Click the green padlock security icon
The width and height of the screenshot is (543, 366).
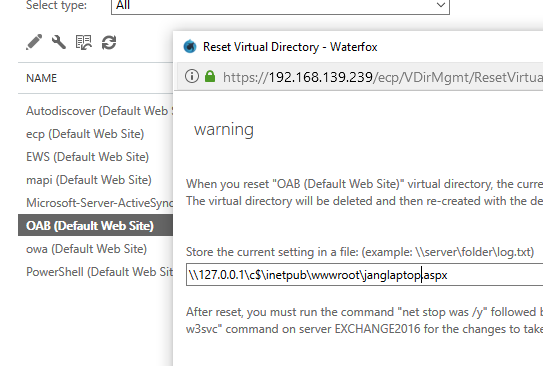(x=210, y=76)
